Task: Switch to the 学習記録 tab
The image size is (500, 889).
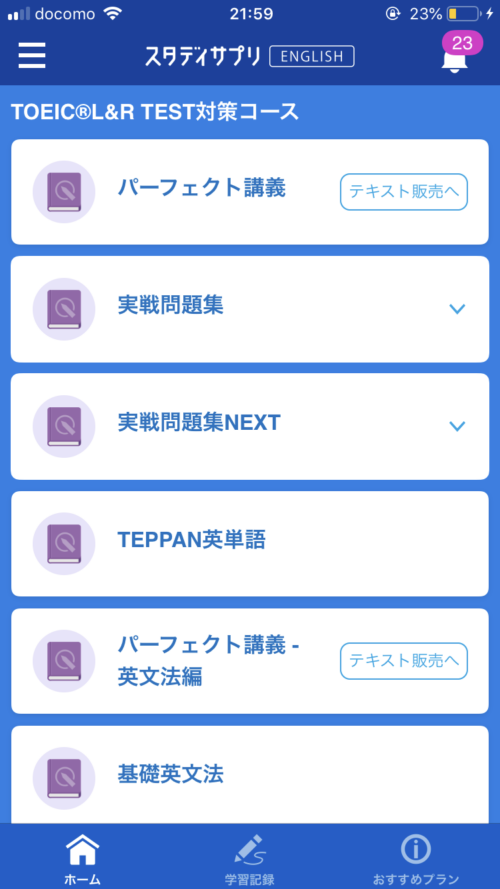Action: pyautogui.click(x=249, y=856)
